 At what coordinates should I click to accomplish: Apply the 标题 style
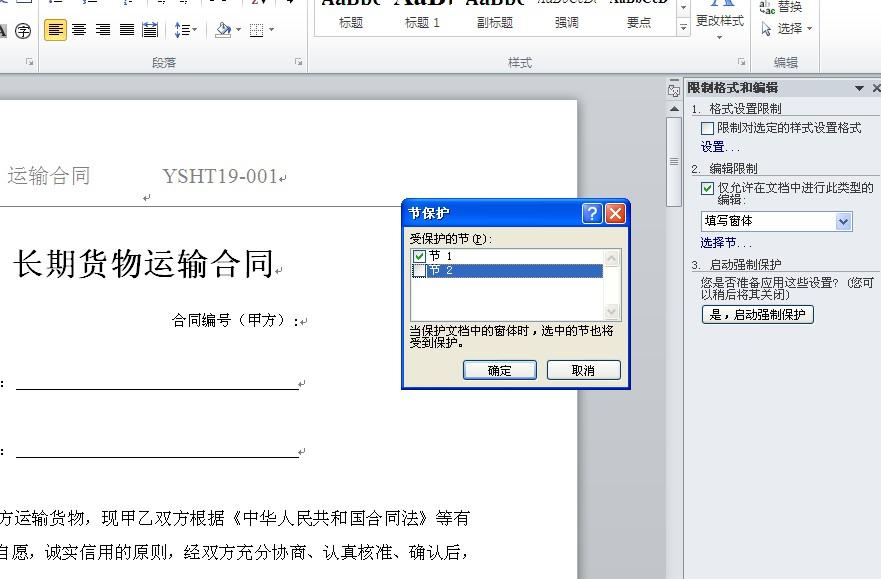351,16
